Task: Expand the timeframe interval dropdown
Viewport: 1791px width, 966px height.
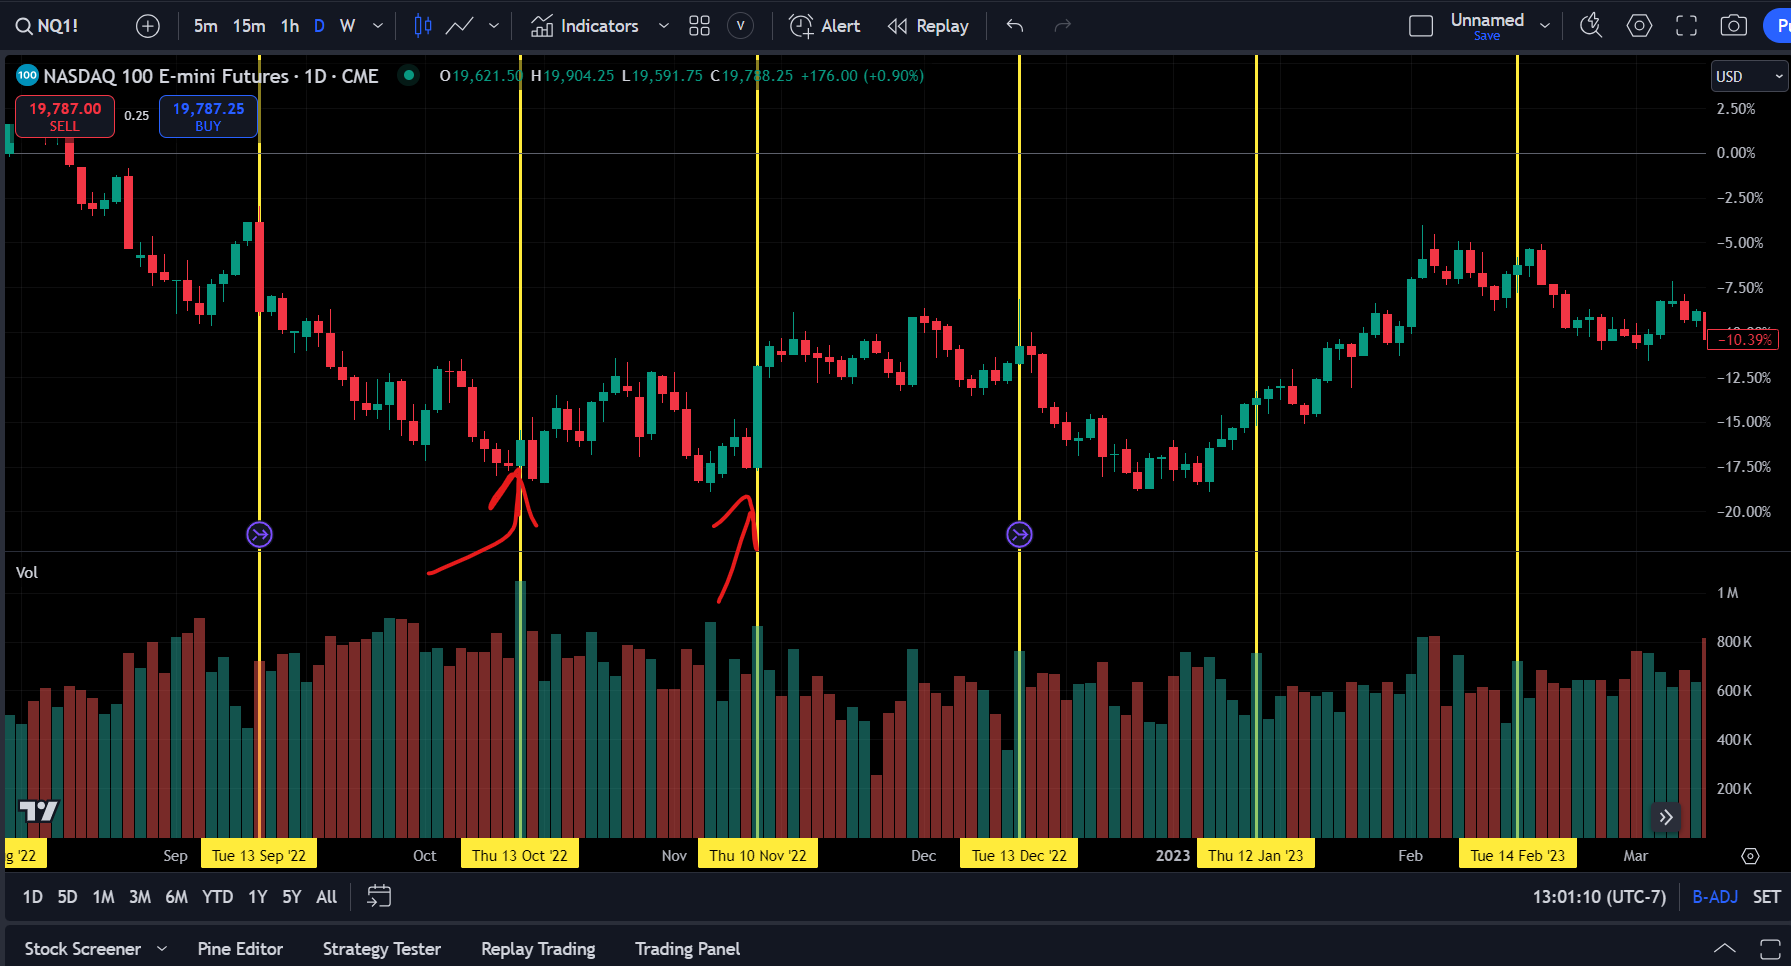Action: coord(377,26)
